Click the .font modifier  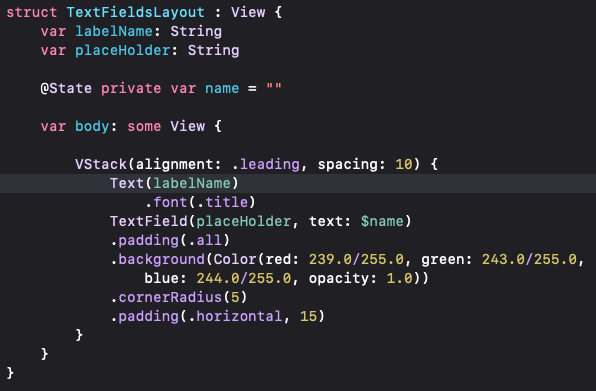point(166,203)
